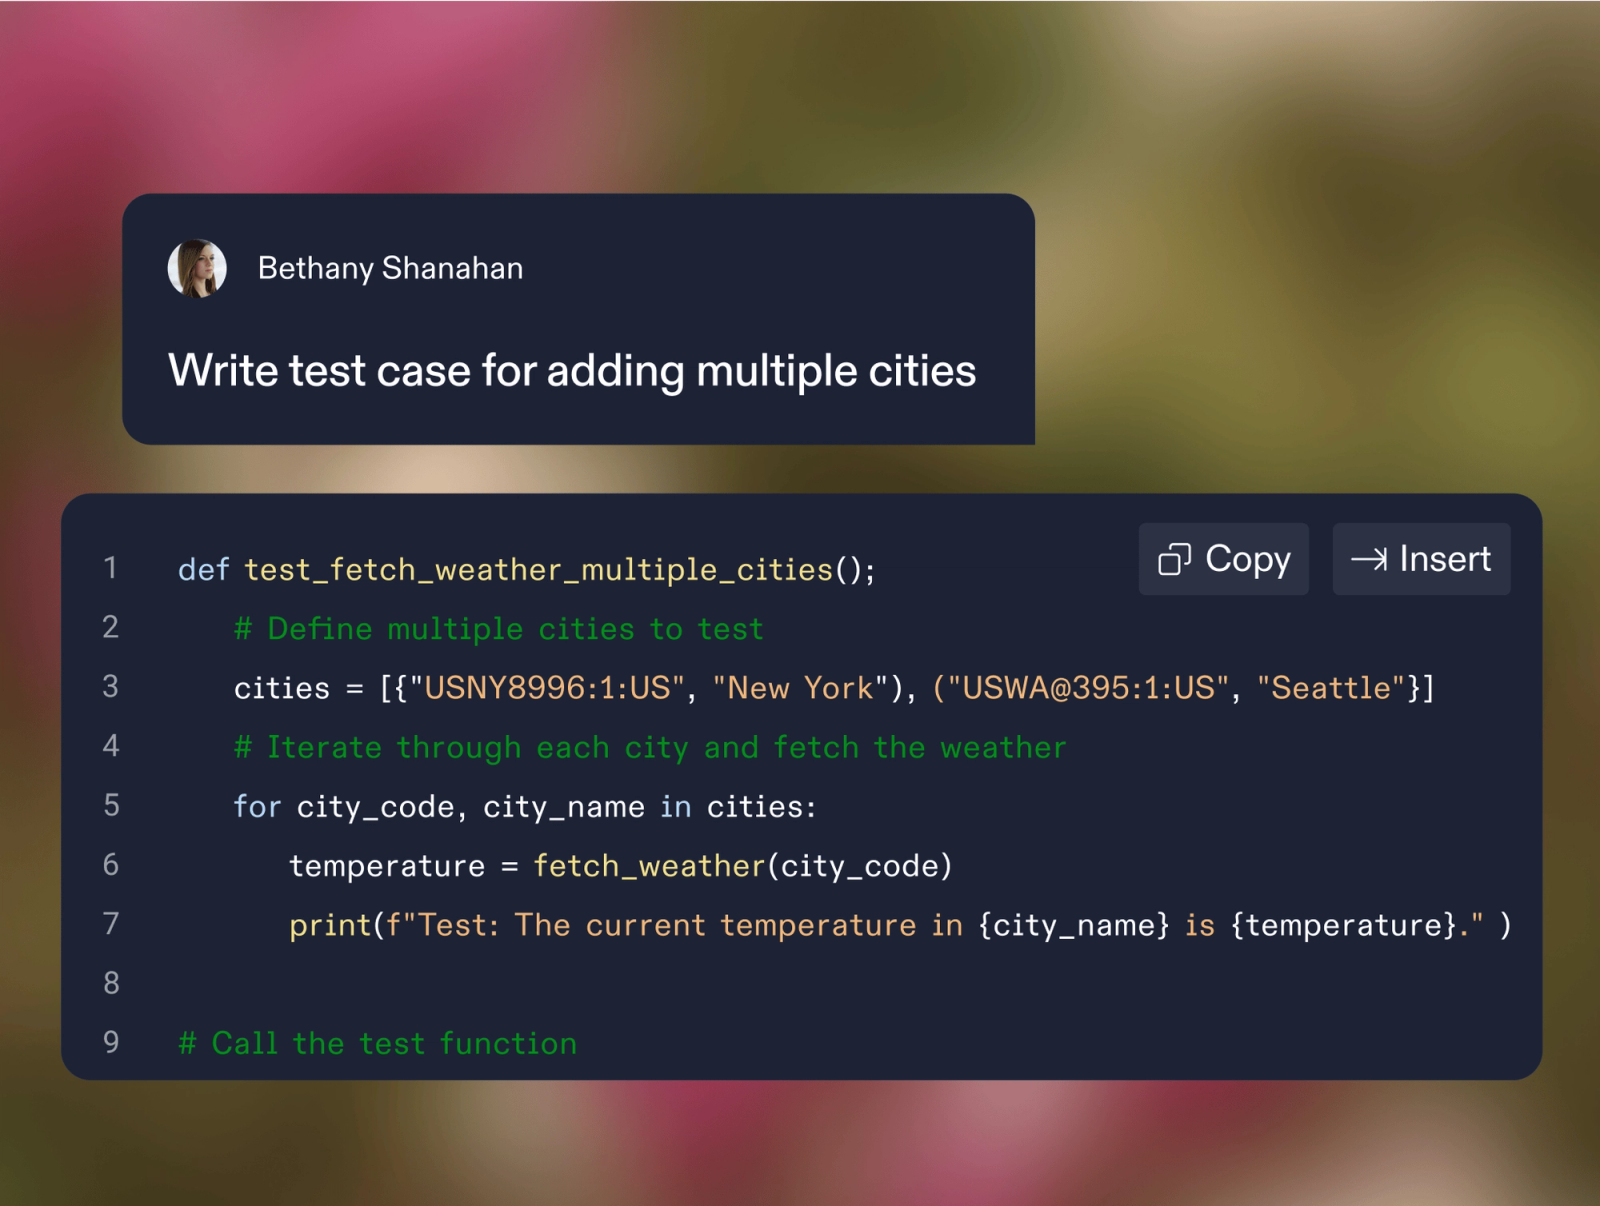Click the 'Define multiple cities to test' comment
The image size is (1600, 1206).
[498, 629]
